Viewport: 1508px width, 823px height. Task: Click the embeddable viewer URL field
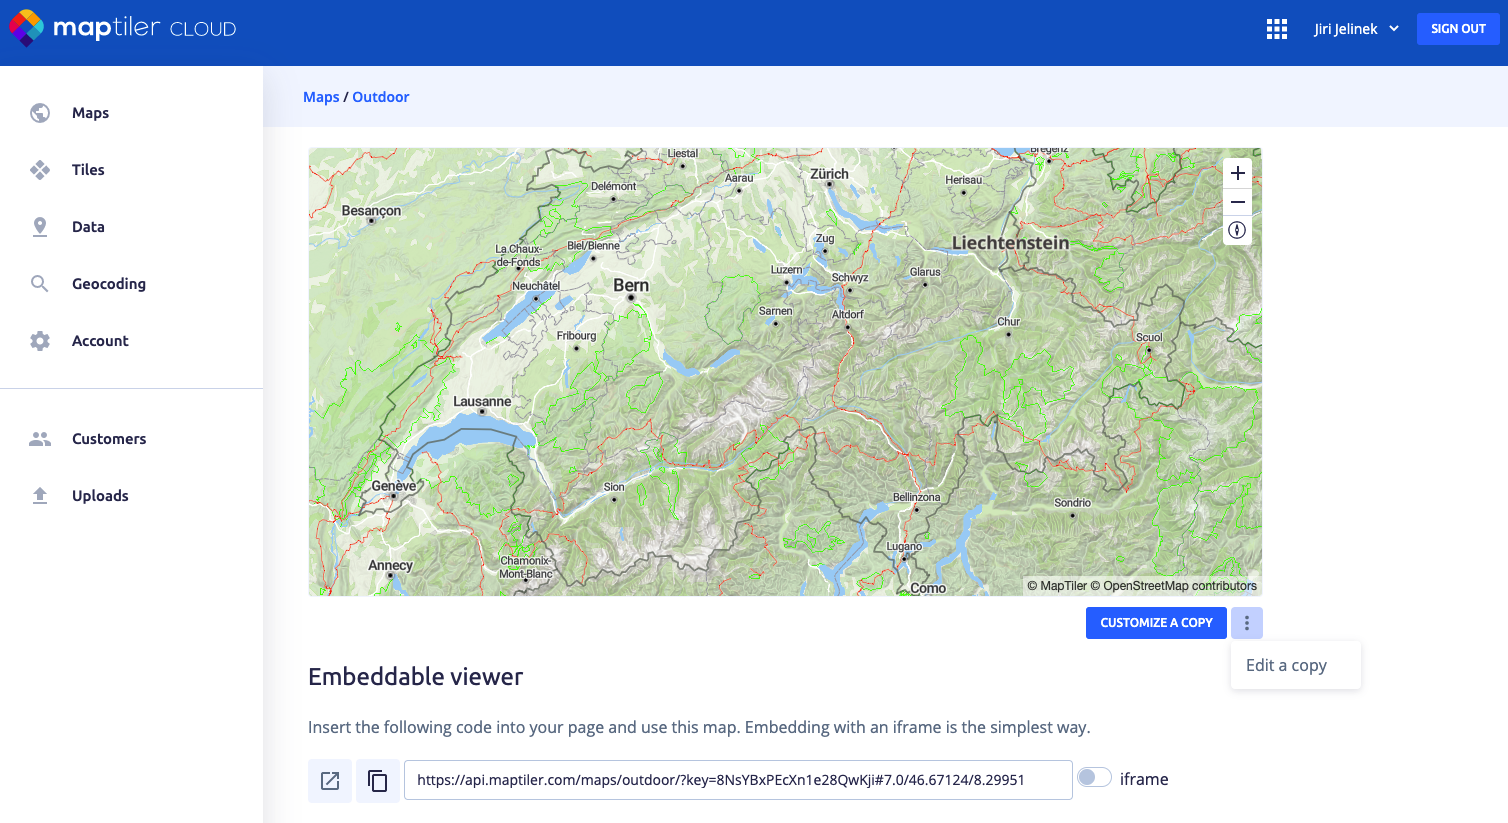click(738, 780)
